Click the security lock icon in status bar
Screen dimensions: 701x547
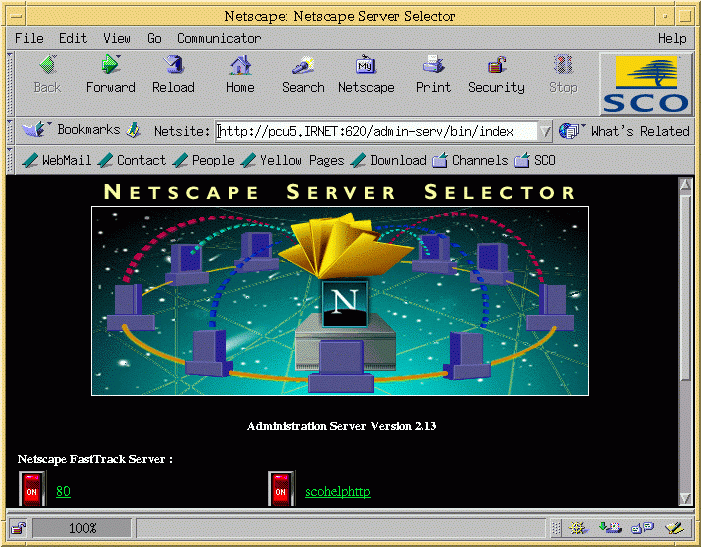point(18,528)
